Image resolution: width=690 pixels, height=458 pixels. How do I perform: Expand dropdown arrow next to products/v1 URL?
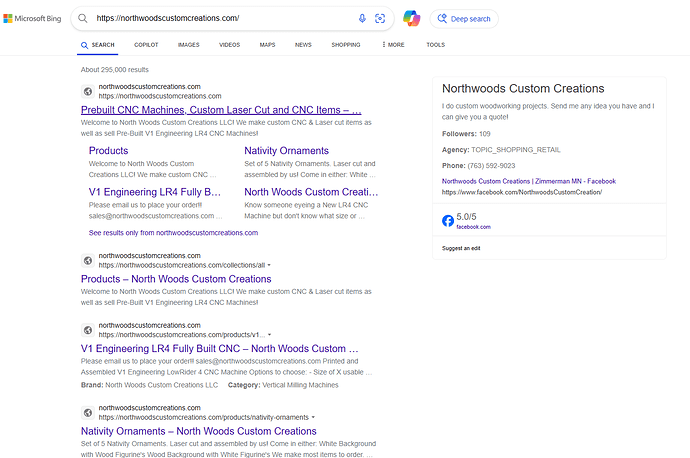coord(269,335)
